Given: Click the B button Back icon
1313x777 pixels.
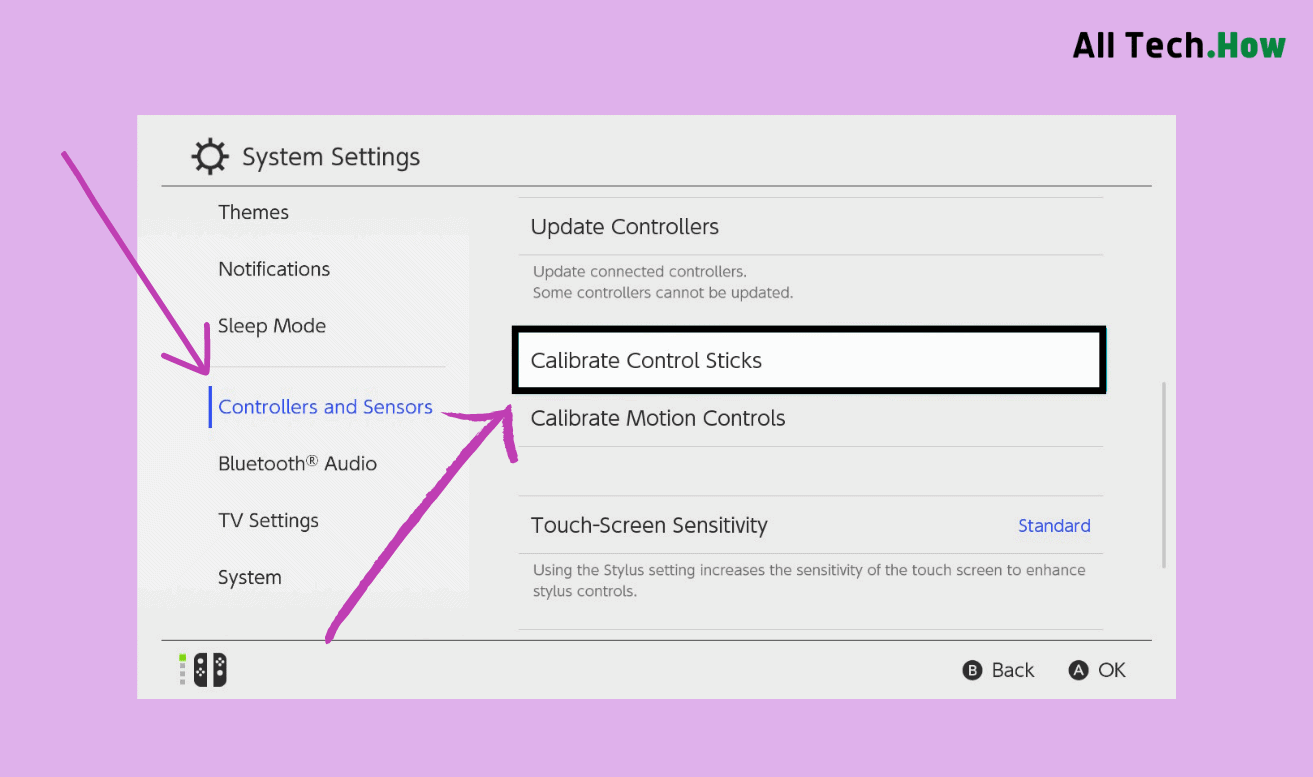Looking at the screenshot, I should pos(973,670).
